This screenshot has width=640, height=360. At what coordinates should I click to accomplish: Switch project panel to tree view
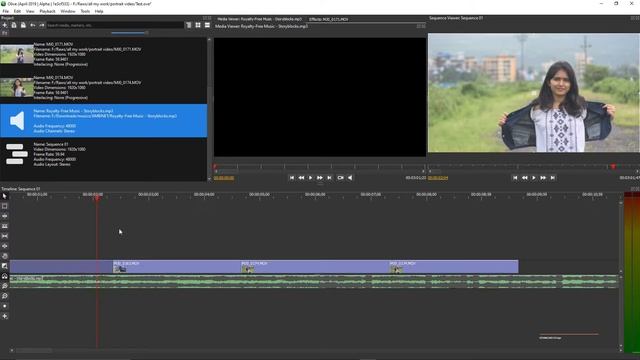click(x=189, y=25)
